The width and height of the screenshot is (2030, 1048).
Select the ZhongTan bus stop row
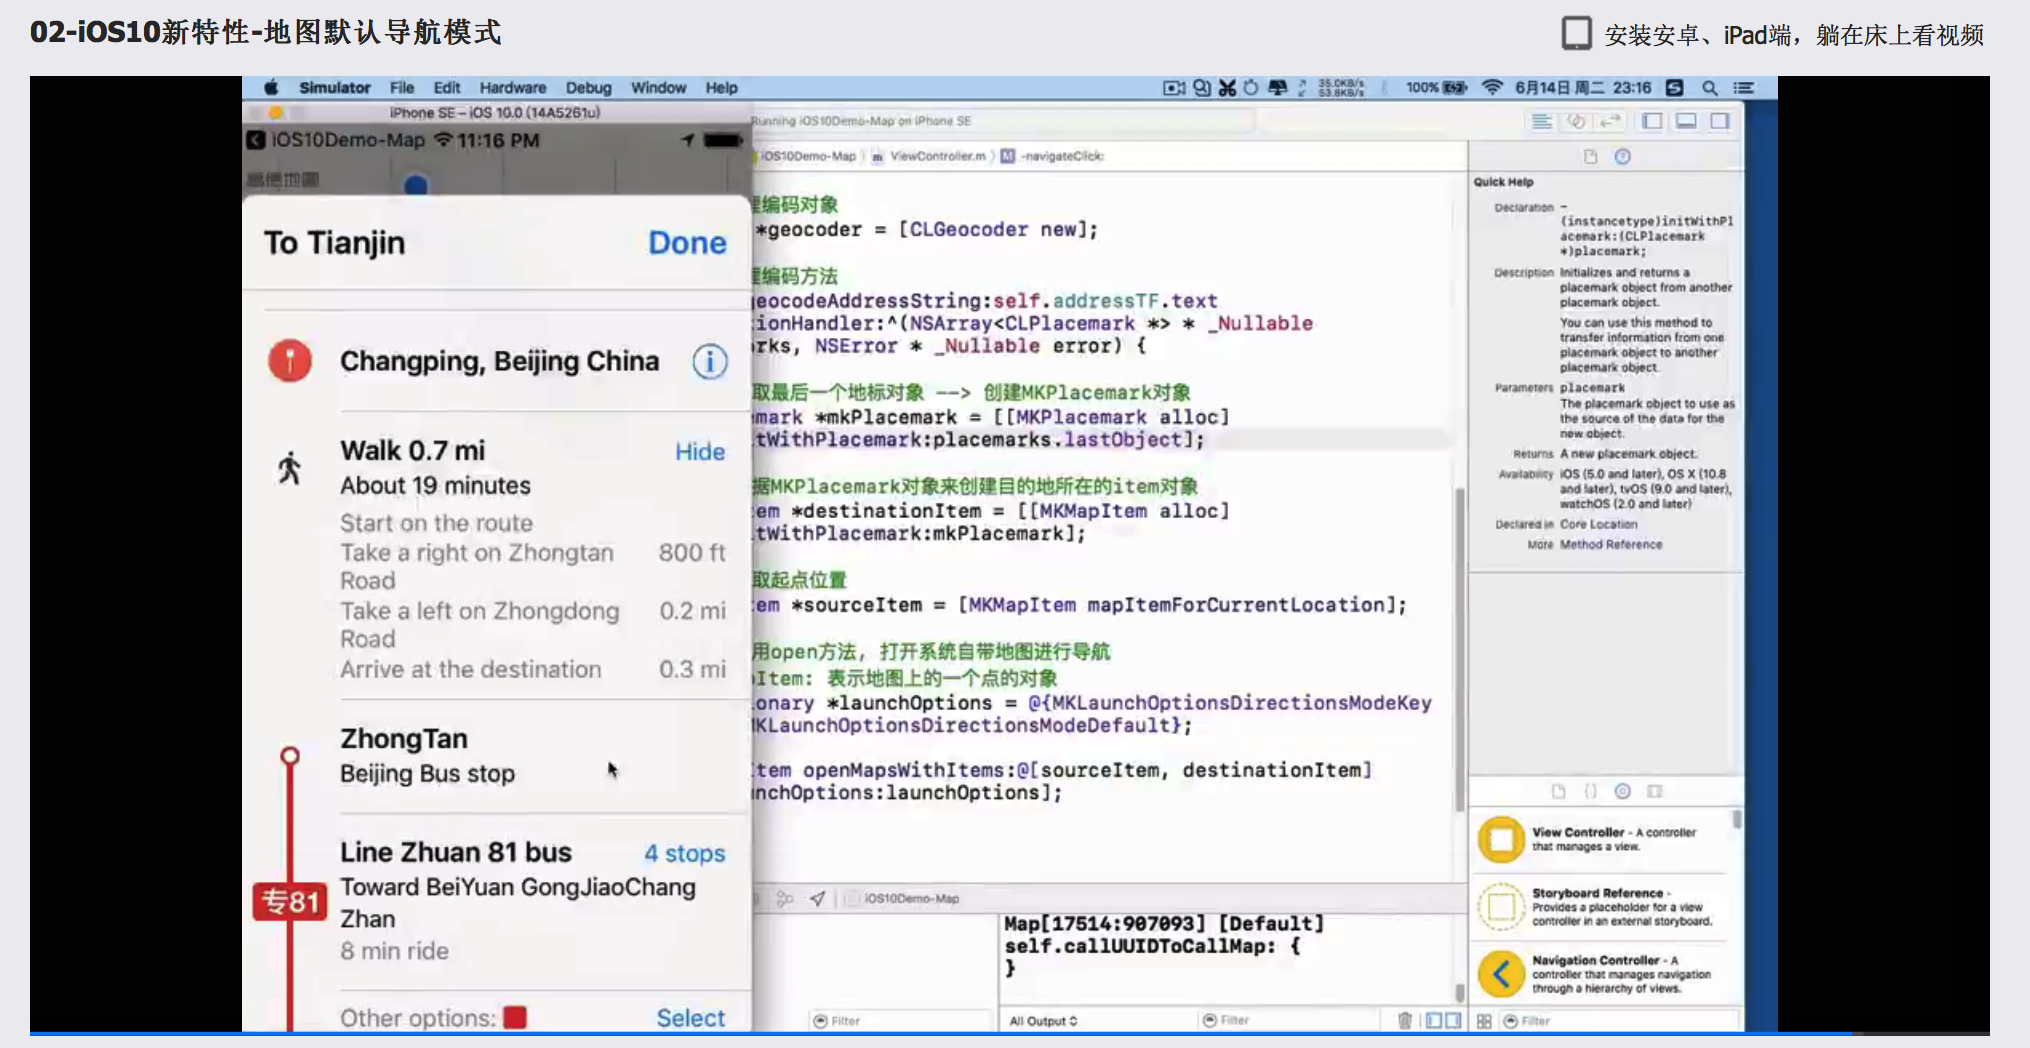pos(496,756)
